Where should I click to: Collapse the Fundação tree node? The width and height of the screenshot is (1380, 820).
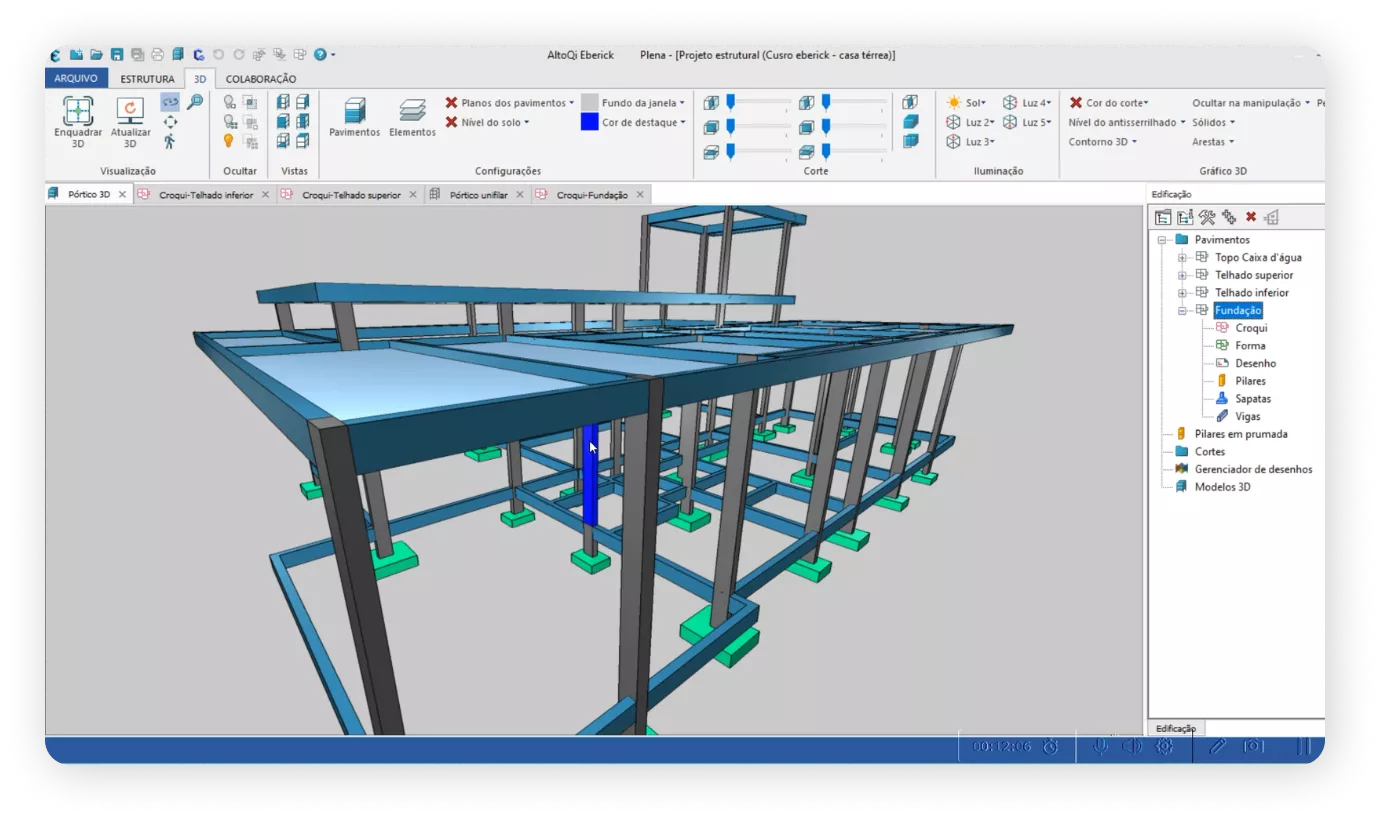[x=1182, y=311]
